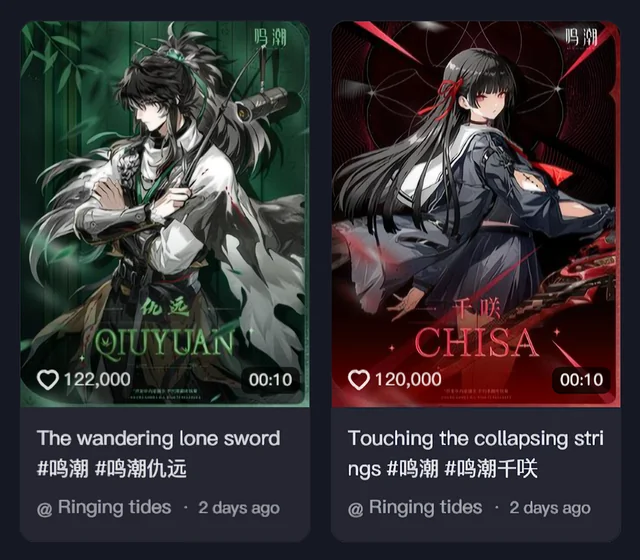Like the Chisa video with heart icon

tap(359, 380)
